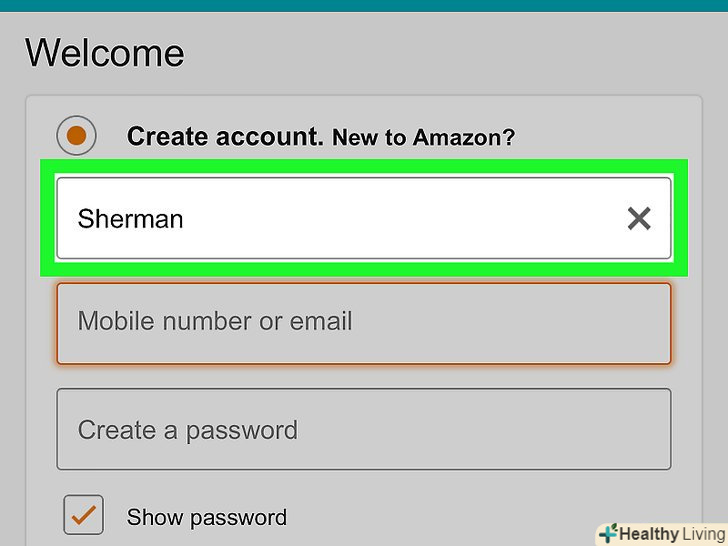Viewport: 728px width, 546px height.
Task: Click the Welcome heading
Action: pyautogui.click(x=105, y=52)
